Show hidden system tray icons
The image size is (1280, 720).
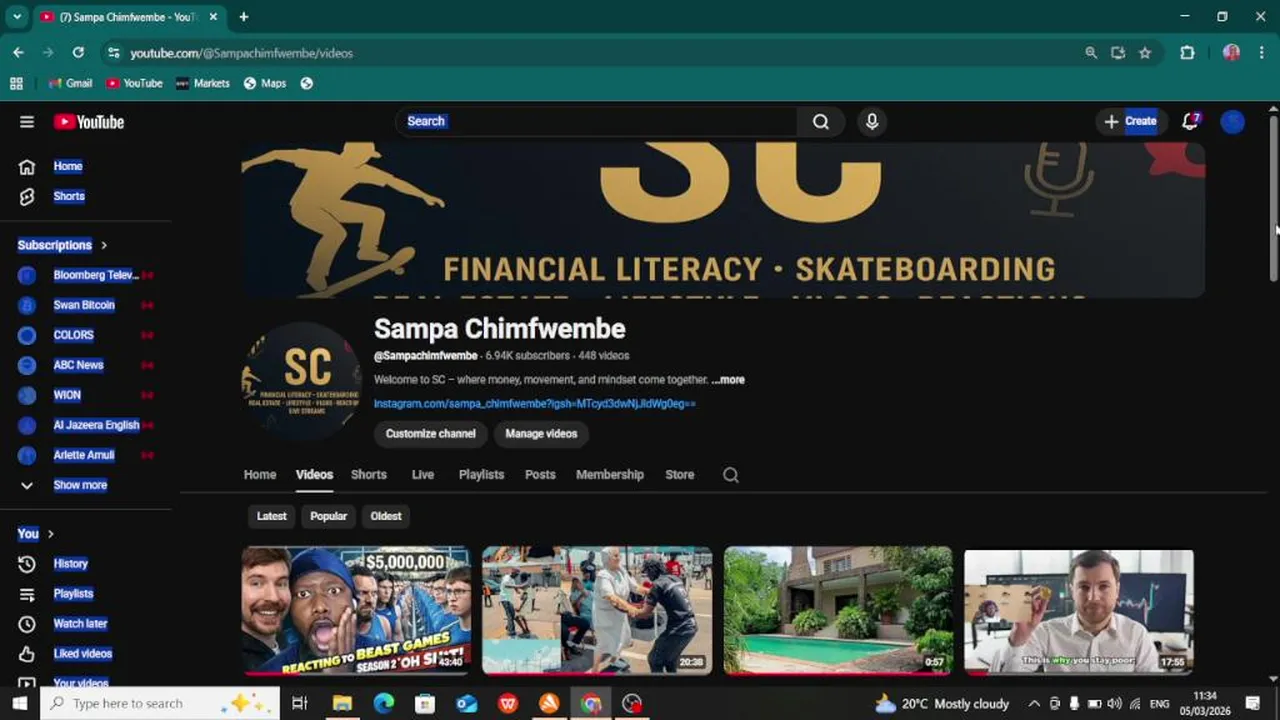[x=1034, y=704]
